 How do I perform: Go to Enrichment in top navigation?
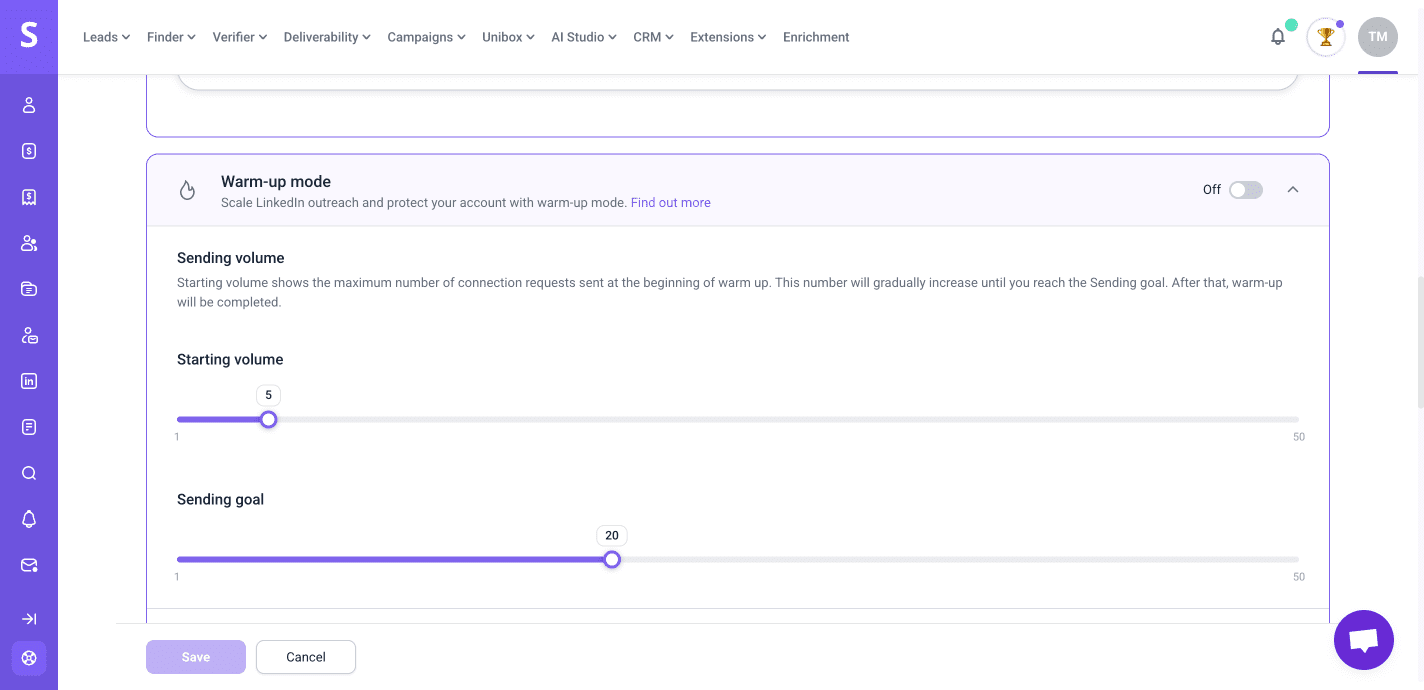(816, 37)
